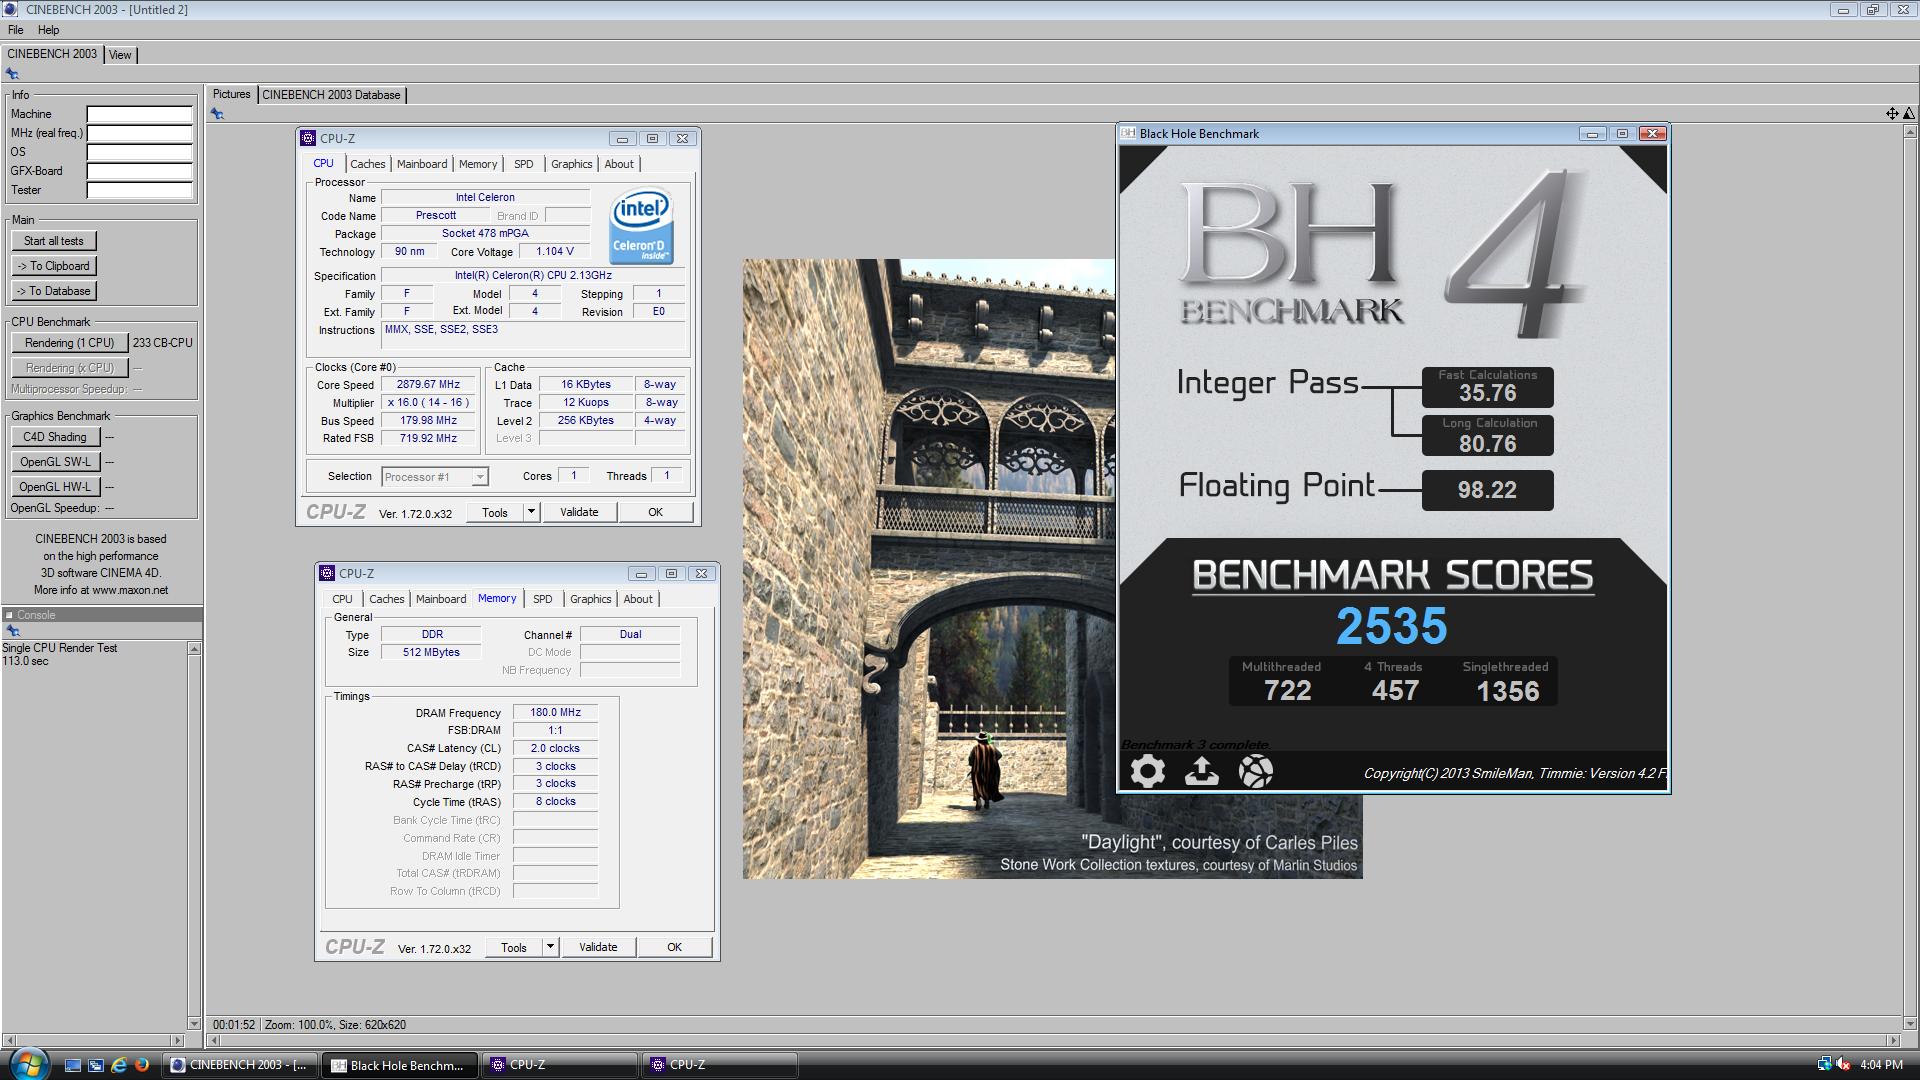Click into MHz (real freq.) field
Image resolution: width=1920 pixels, height=1080 pixels.
point(139,133)
